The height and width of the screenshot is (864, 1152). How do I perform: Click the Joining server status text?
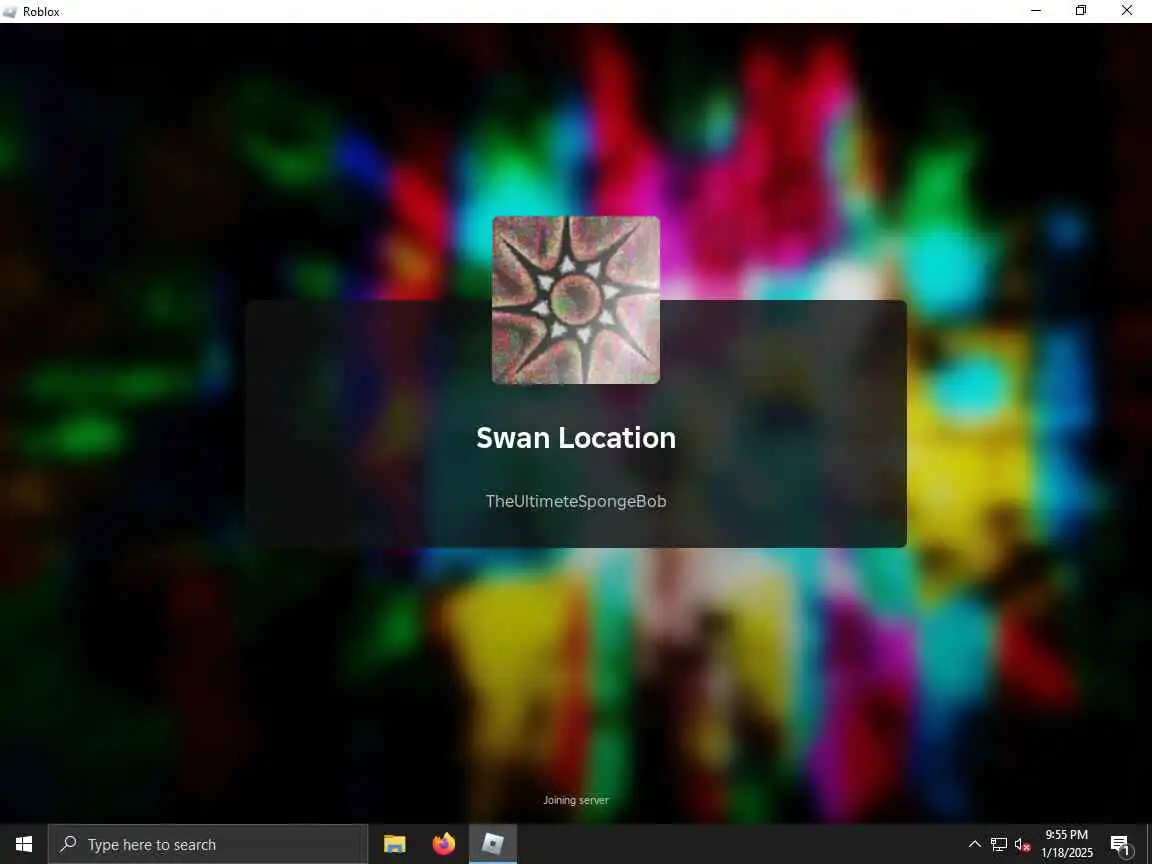coord(576,800)
